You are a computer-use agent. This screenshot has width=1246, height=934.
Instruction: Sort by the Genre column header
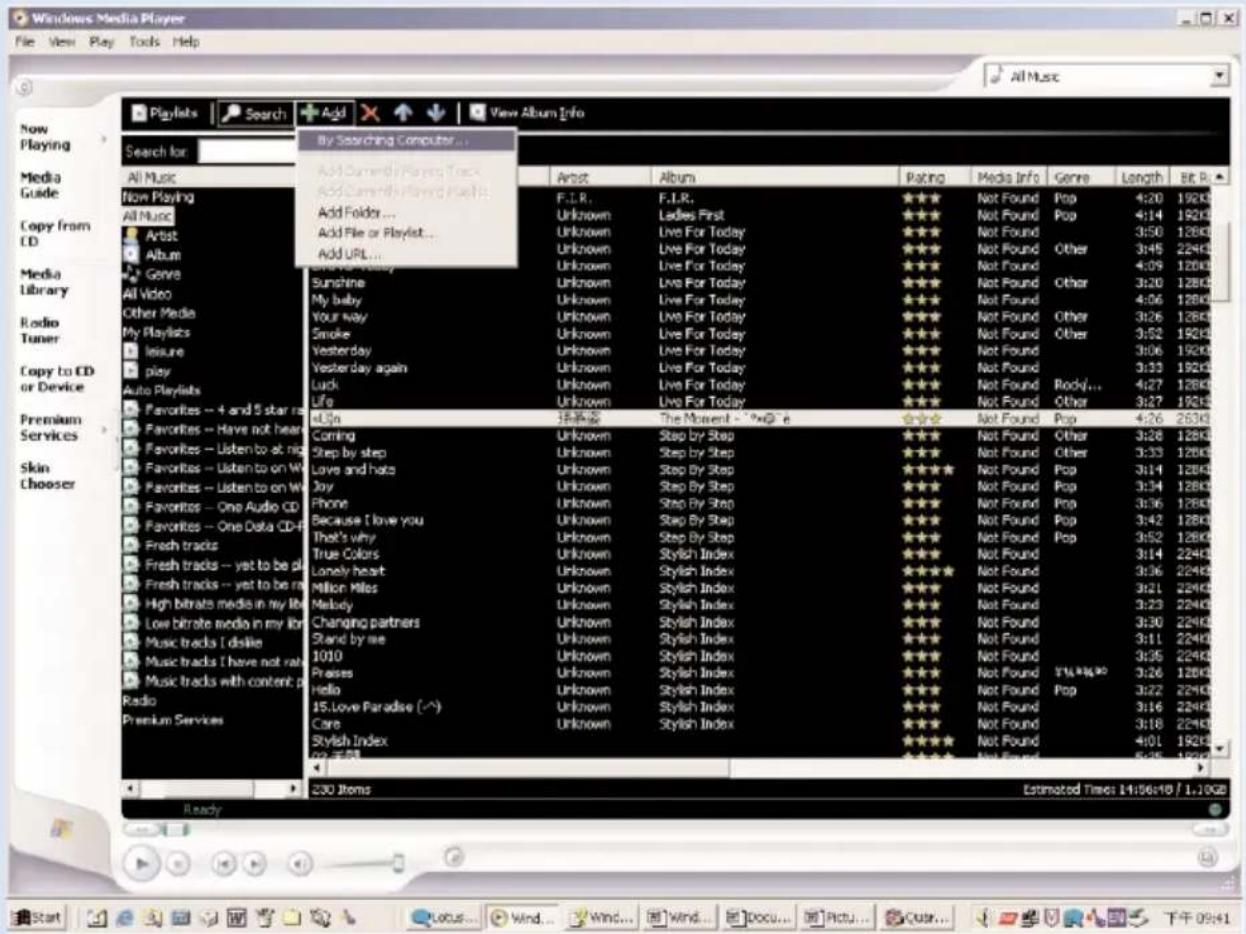click(x=1081, y=177)
